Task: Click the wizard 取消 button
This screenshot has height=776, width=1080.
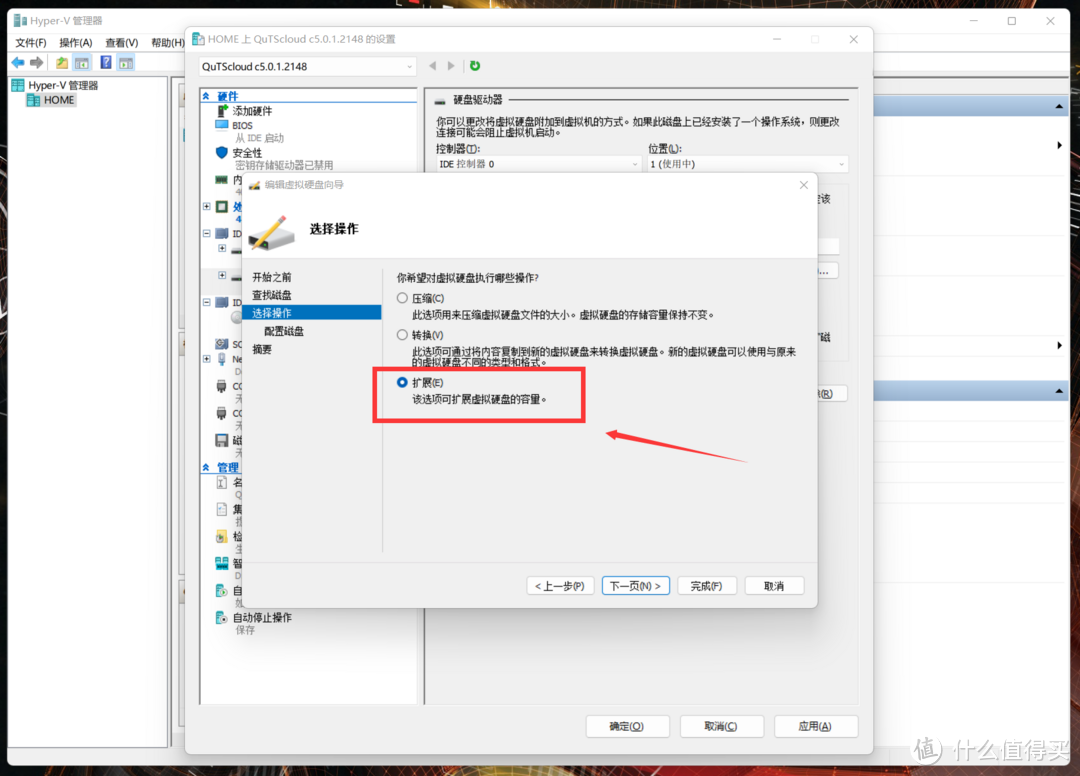Action: 774,586
